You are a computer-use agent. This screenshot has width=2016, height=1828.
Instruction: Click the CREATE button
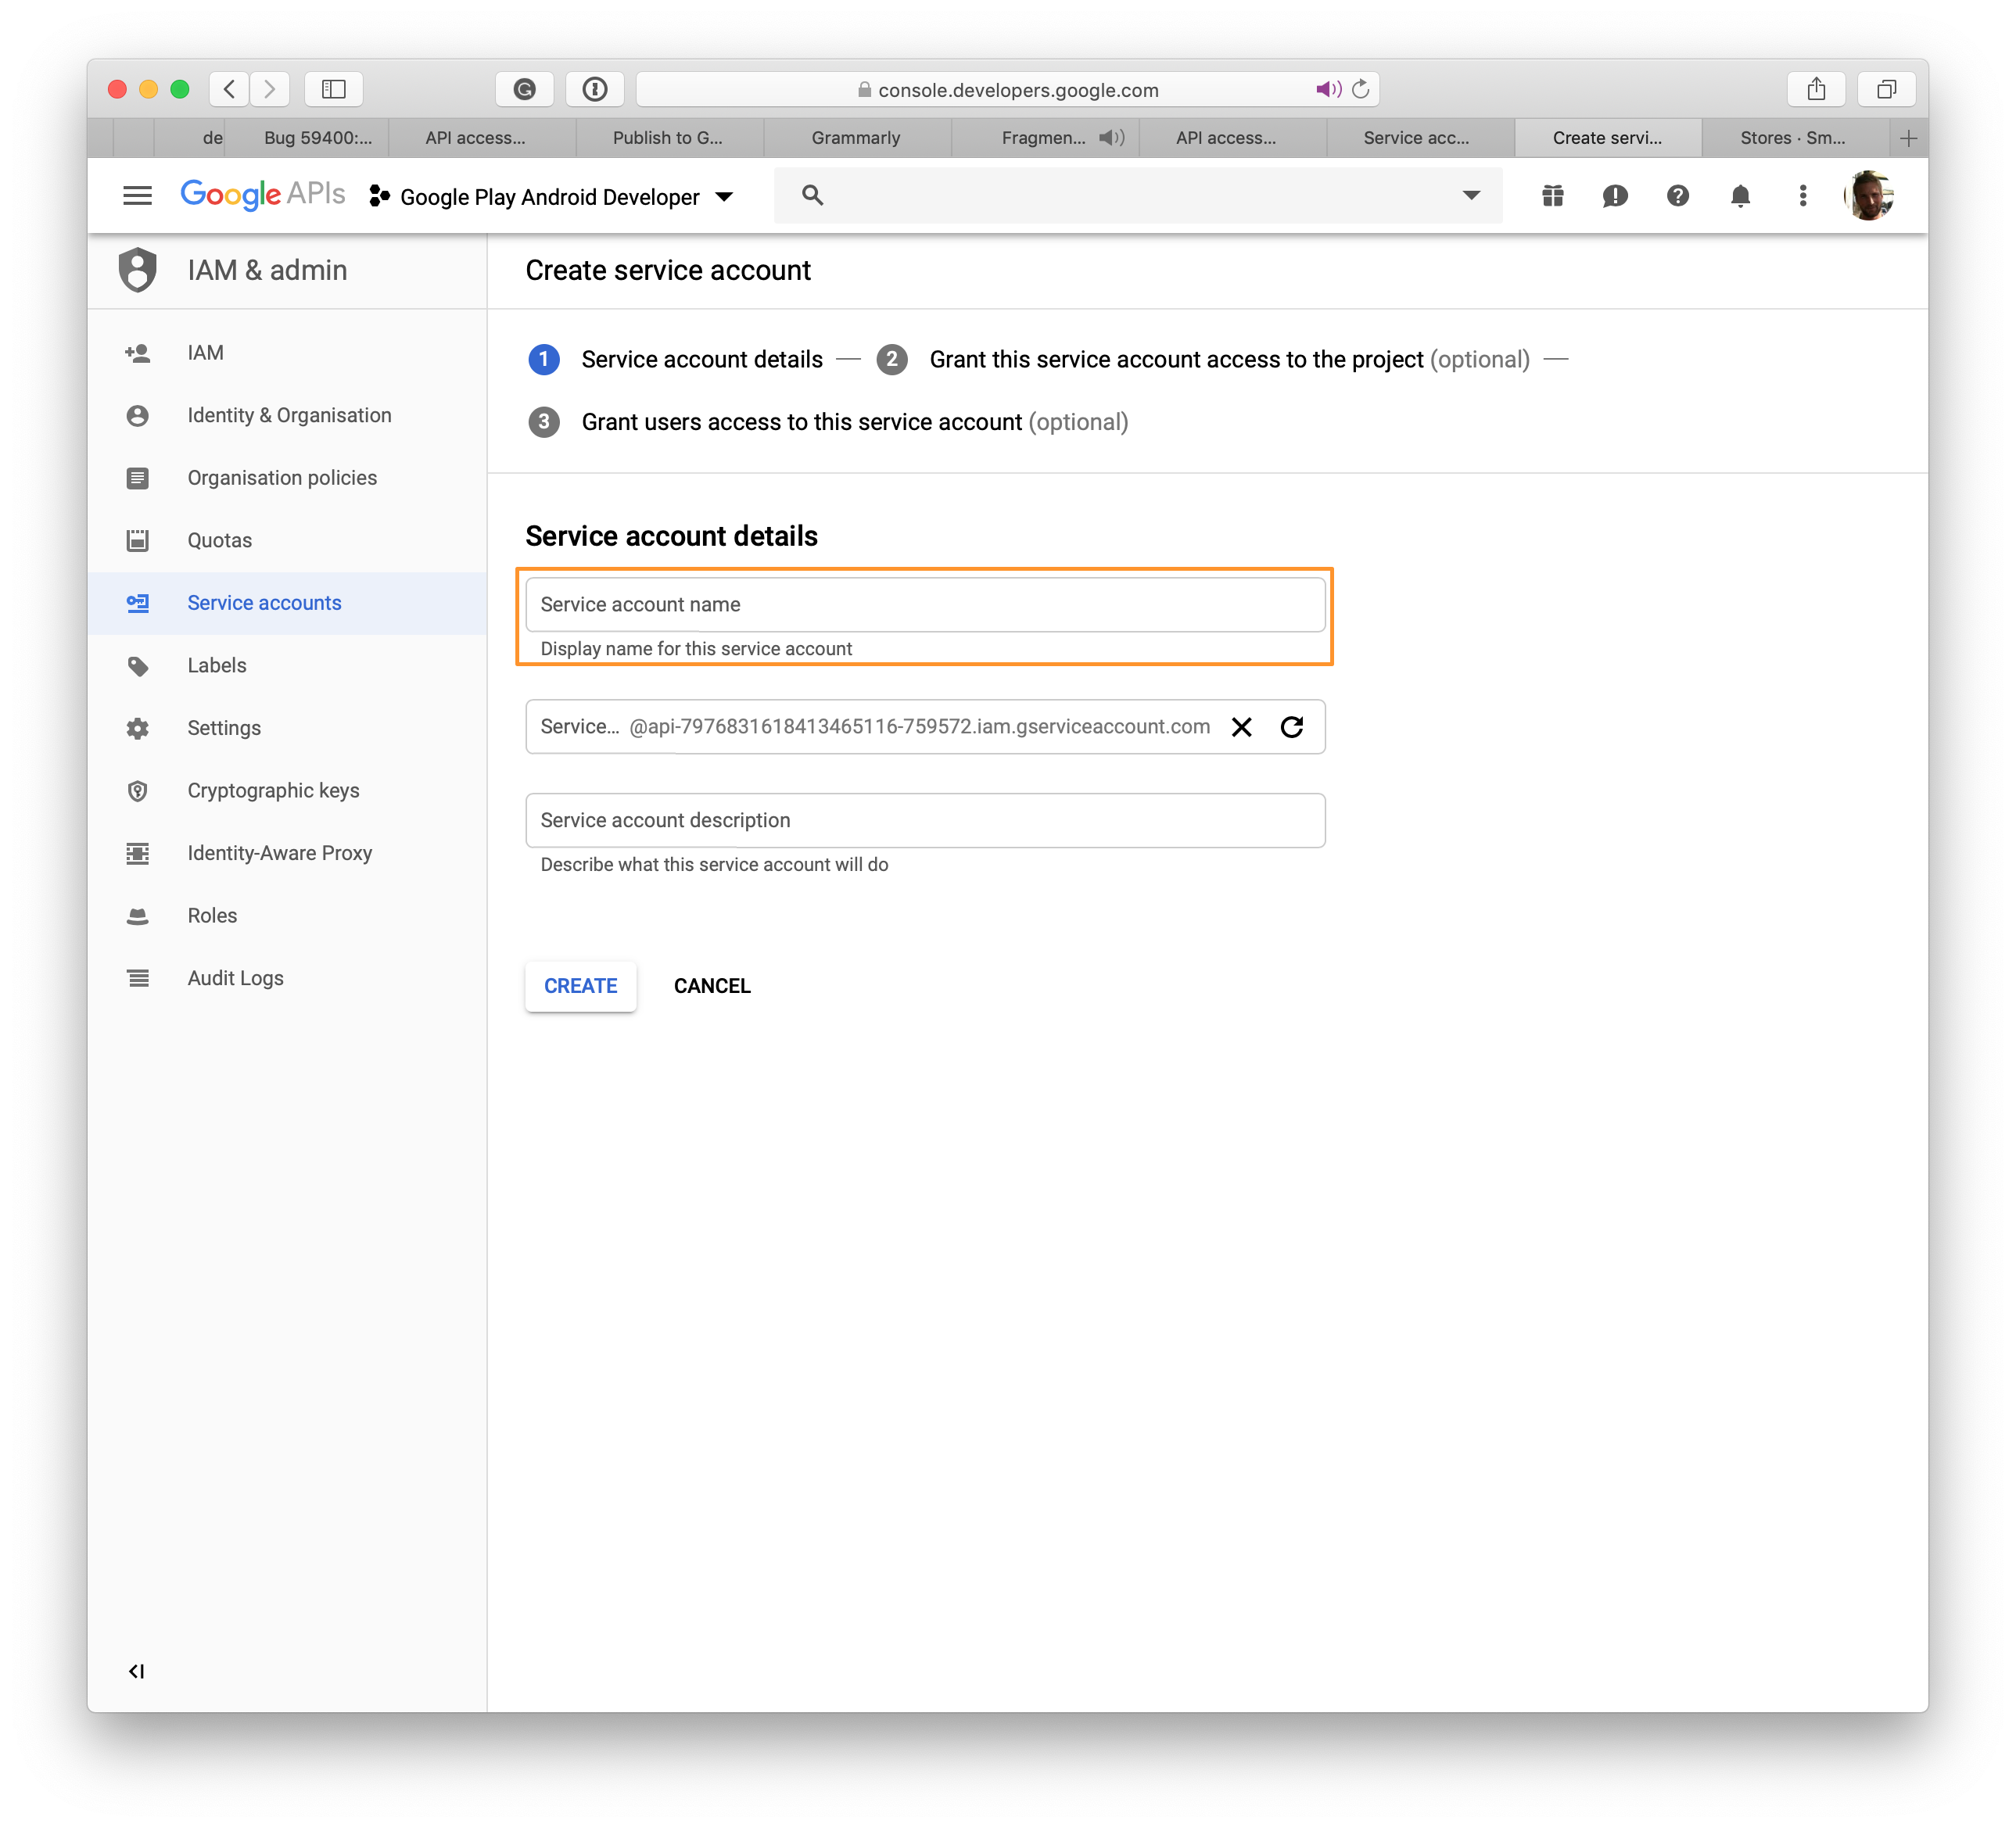[579, 985]
